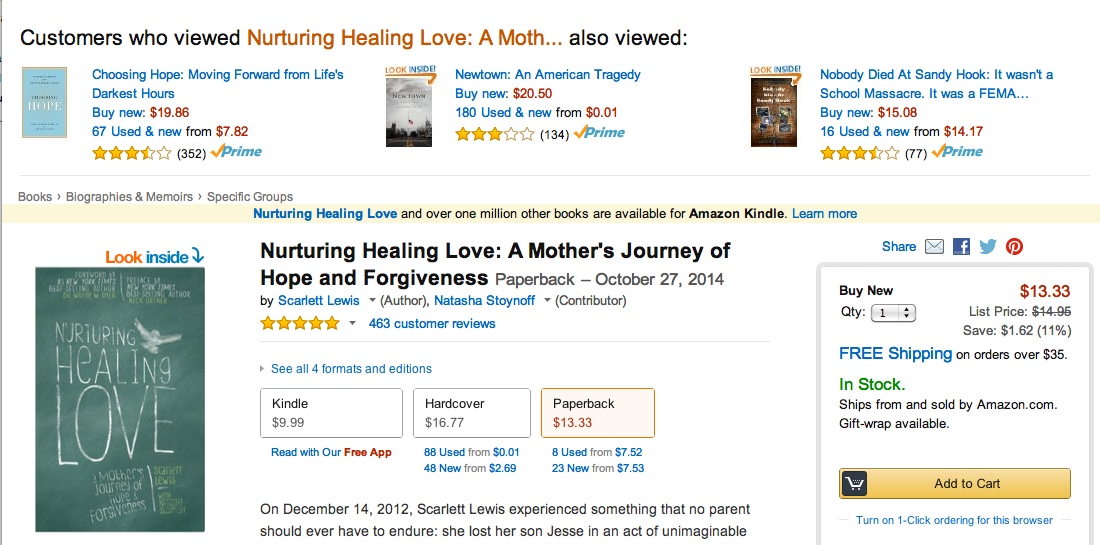Image resolution: width=1100 pixels, height=545 pixels.
Task: Pin the book on Pinterest
Action: 1014,247
